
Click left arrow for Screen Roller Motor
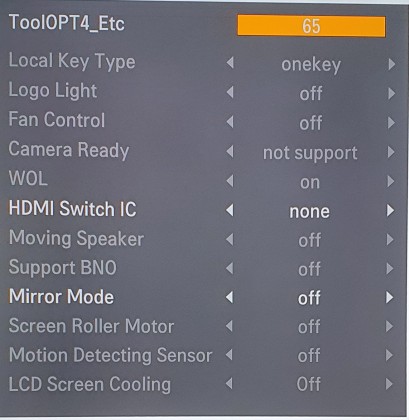(x=229, y=326)
